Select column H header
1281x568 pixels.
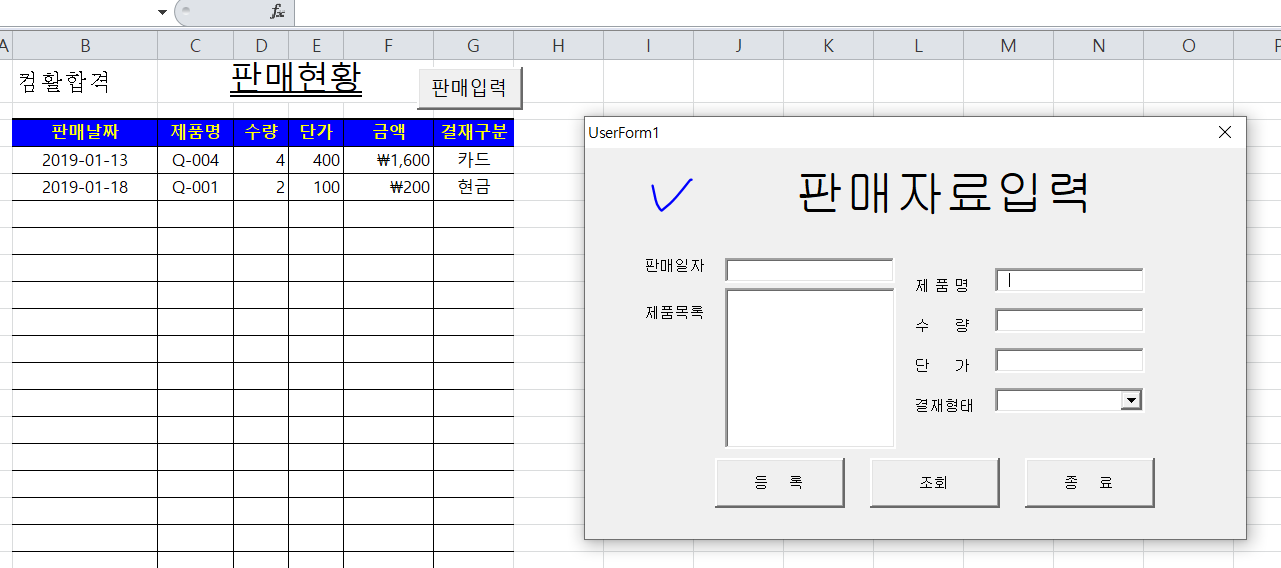(x=558, y=45)
